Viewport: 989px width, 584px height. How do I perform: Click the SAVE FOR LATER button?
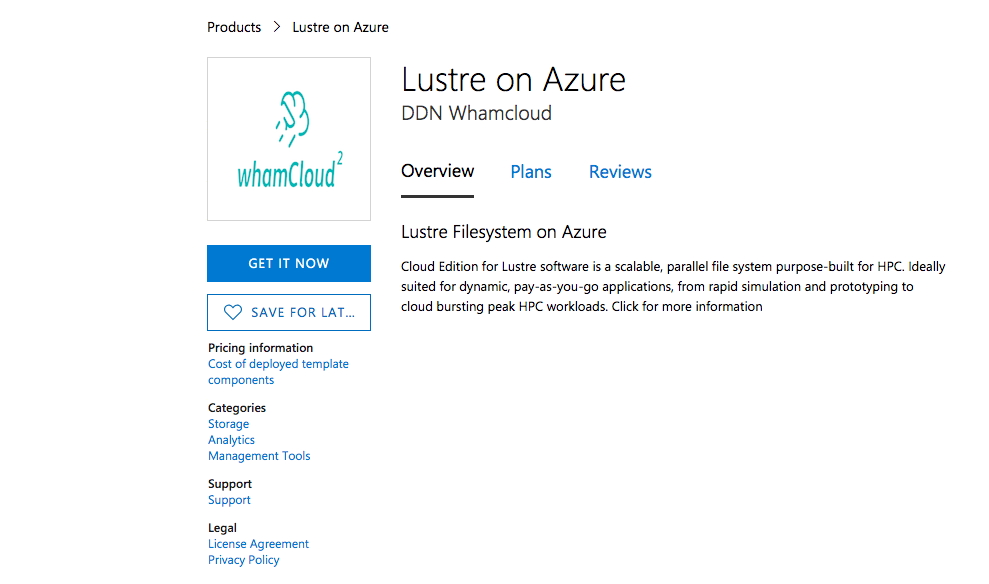pos(289,312)
